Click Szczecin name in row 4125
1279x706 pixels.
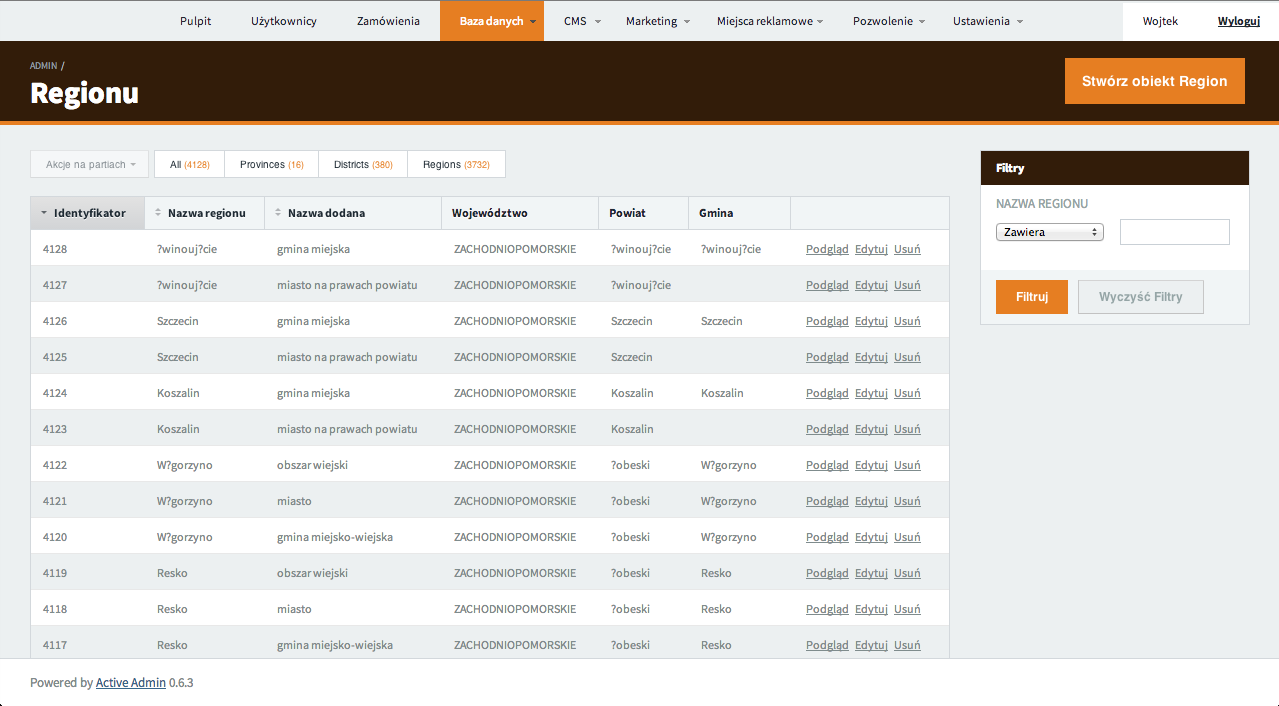pos(178,357)
